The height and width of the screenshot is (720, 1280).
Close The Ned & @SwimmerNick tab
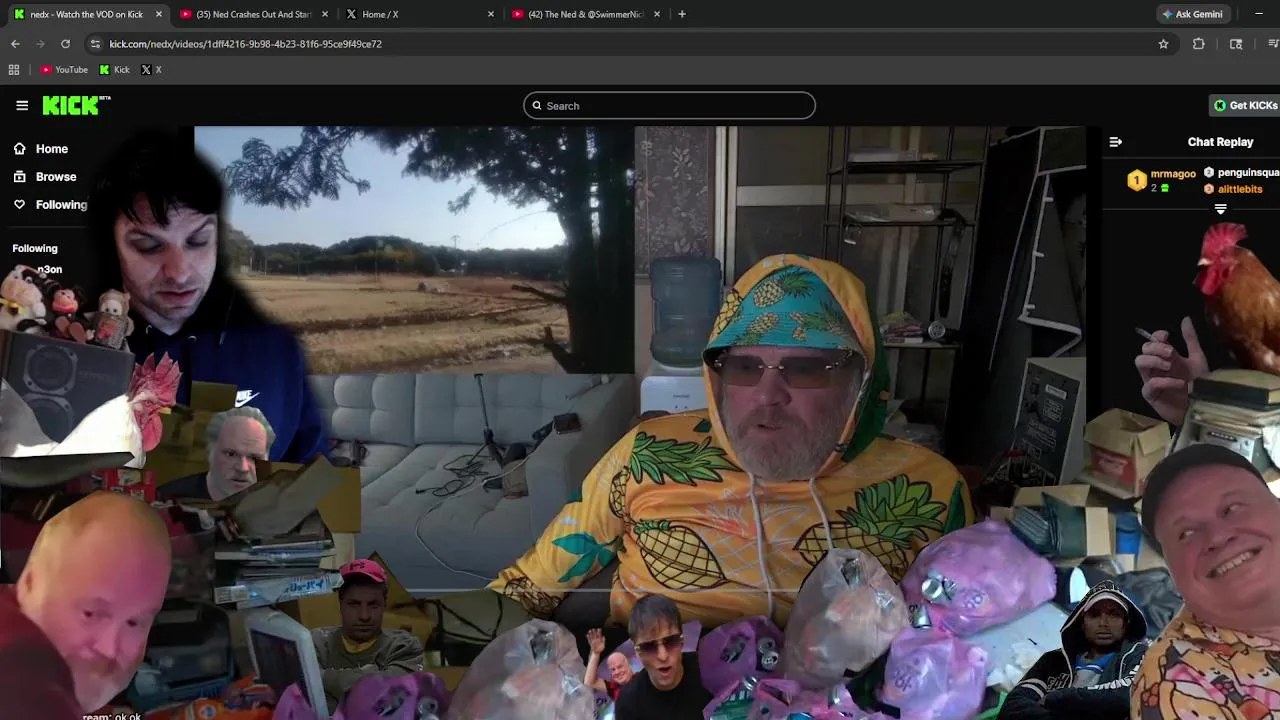click(x=657, y=14)
